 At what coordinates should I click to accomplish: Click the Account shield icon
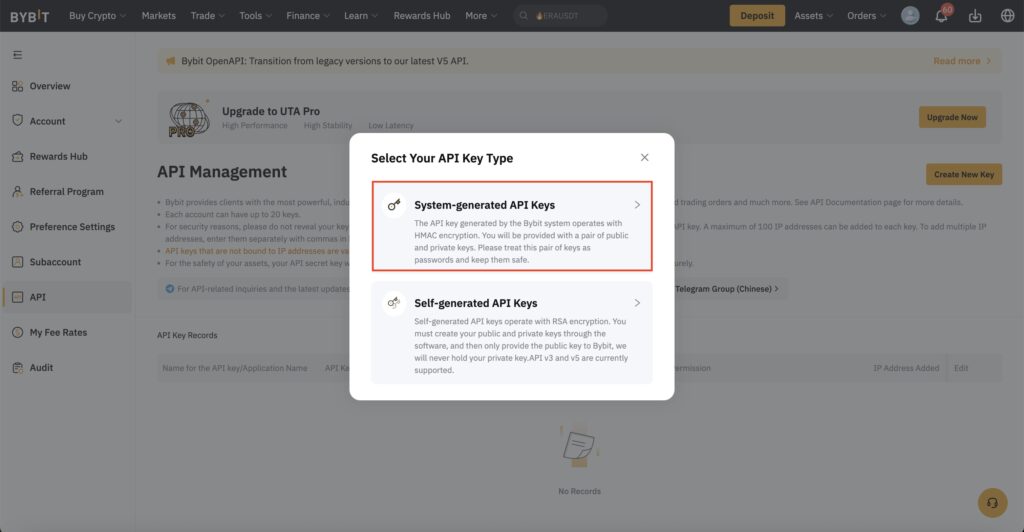click(18, 121)
